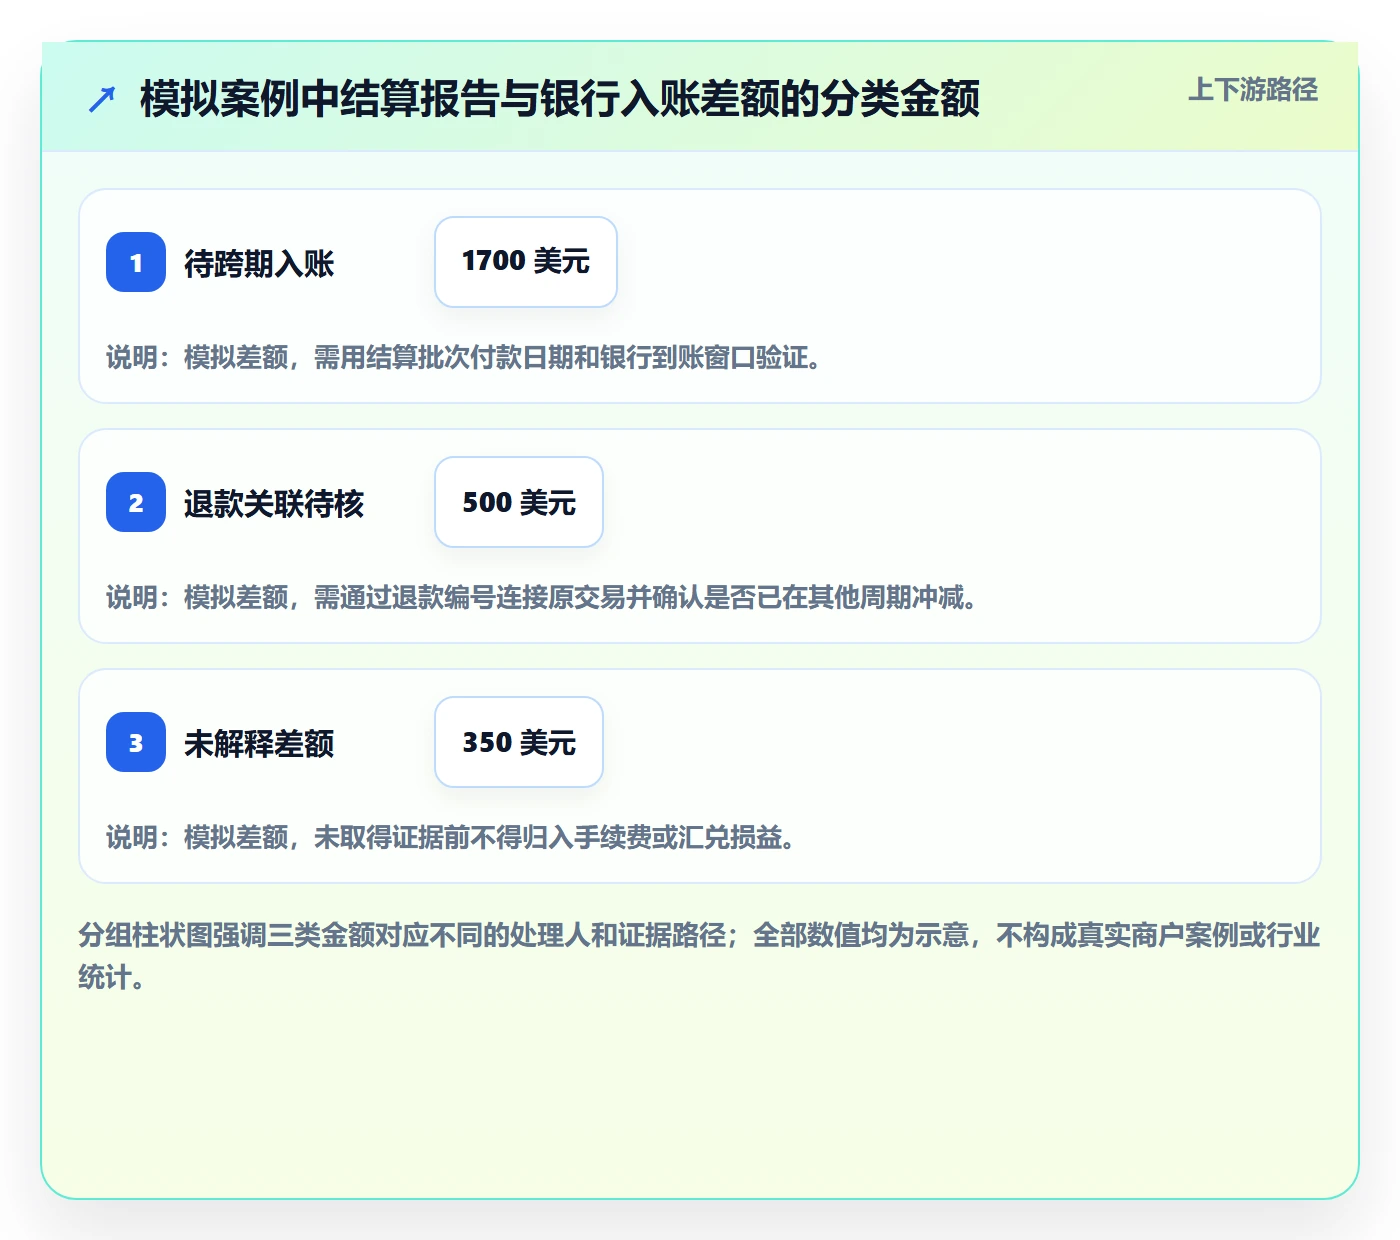Click the 350 美元 value box
This screenshot has width=1400, height=1240.
(519, 742)
